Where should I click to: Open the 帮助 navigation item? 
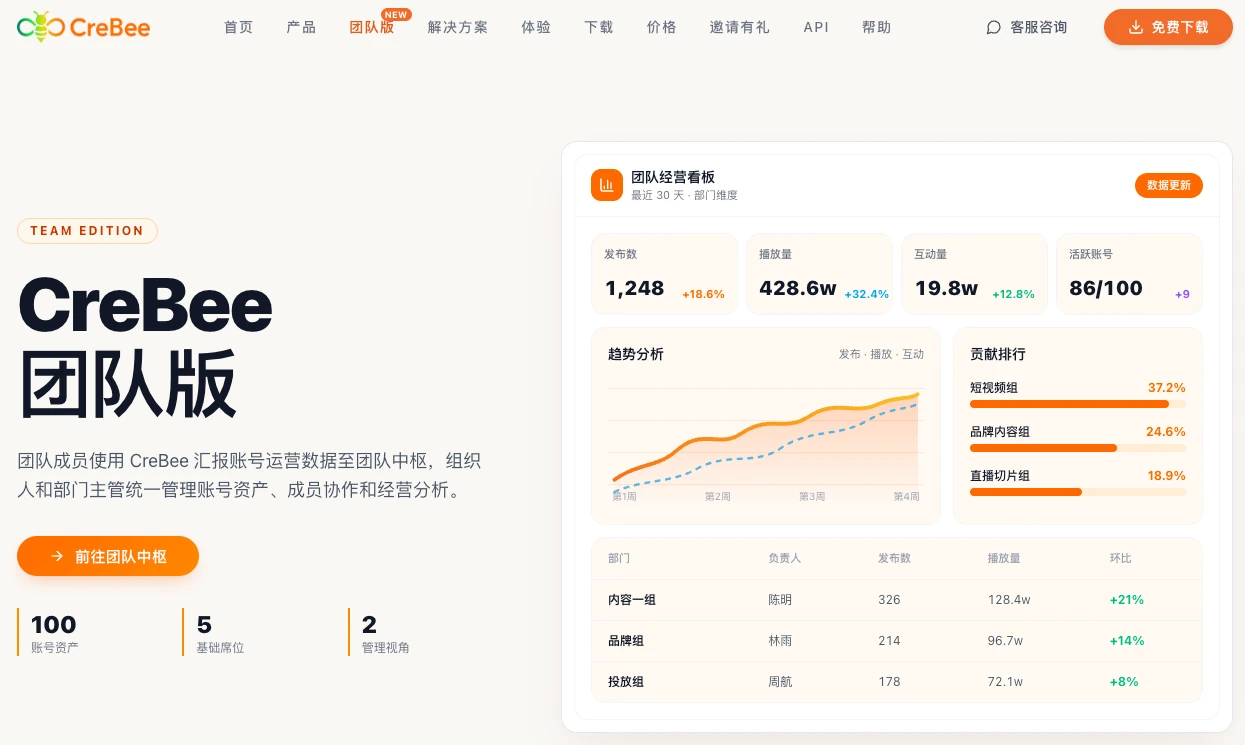click(x=876, y=28)
